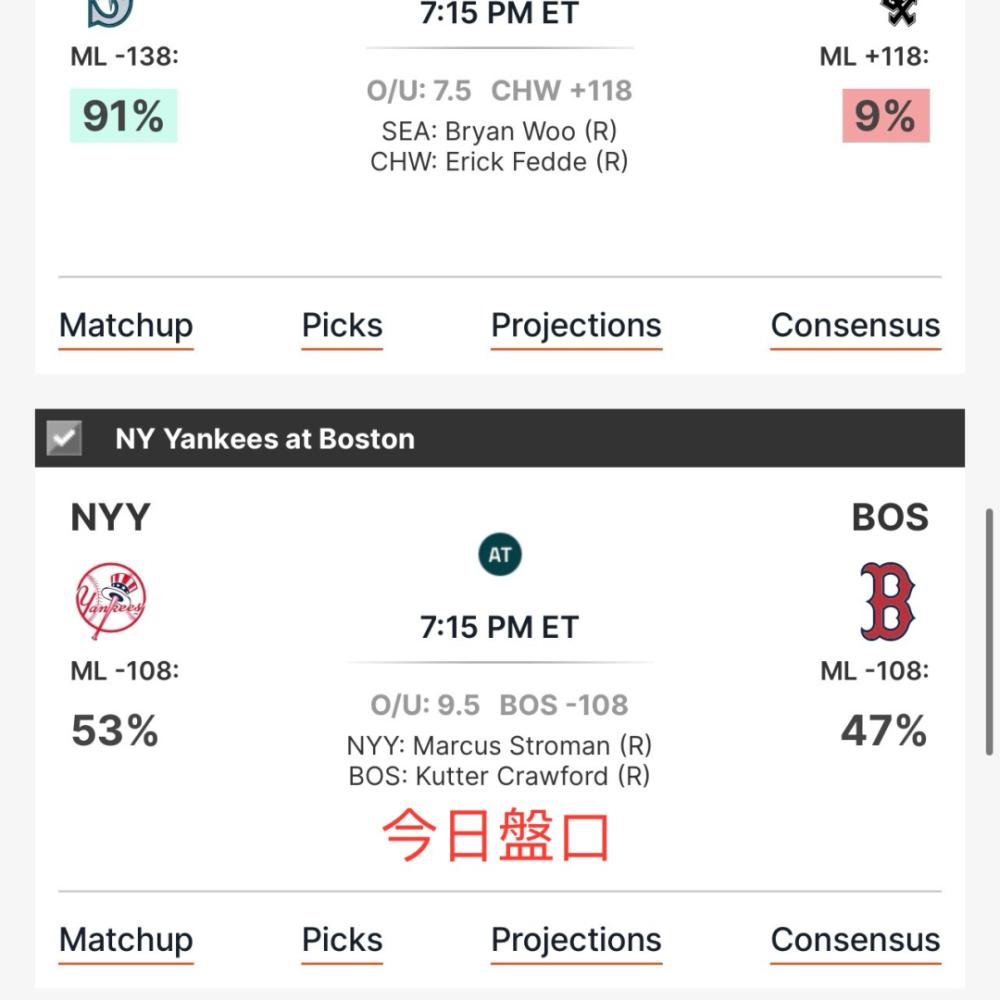Open Matchup for Seattle versus White Sox
This screenshot has width=1000, height=1000.
126,326
